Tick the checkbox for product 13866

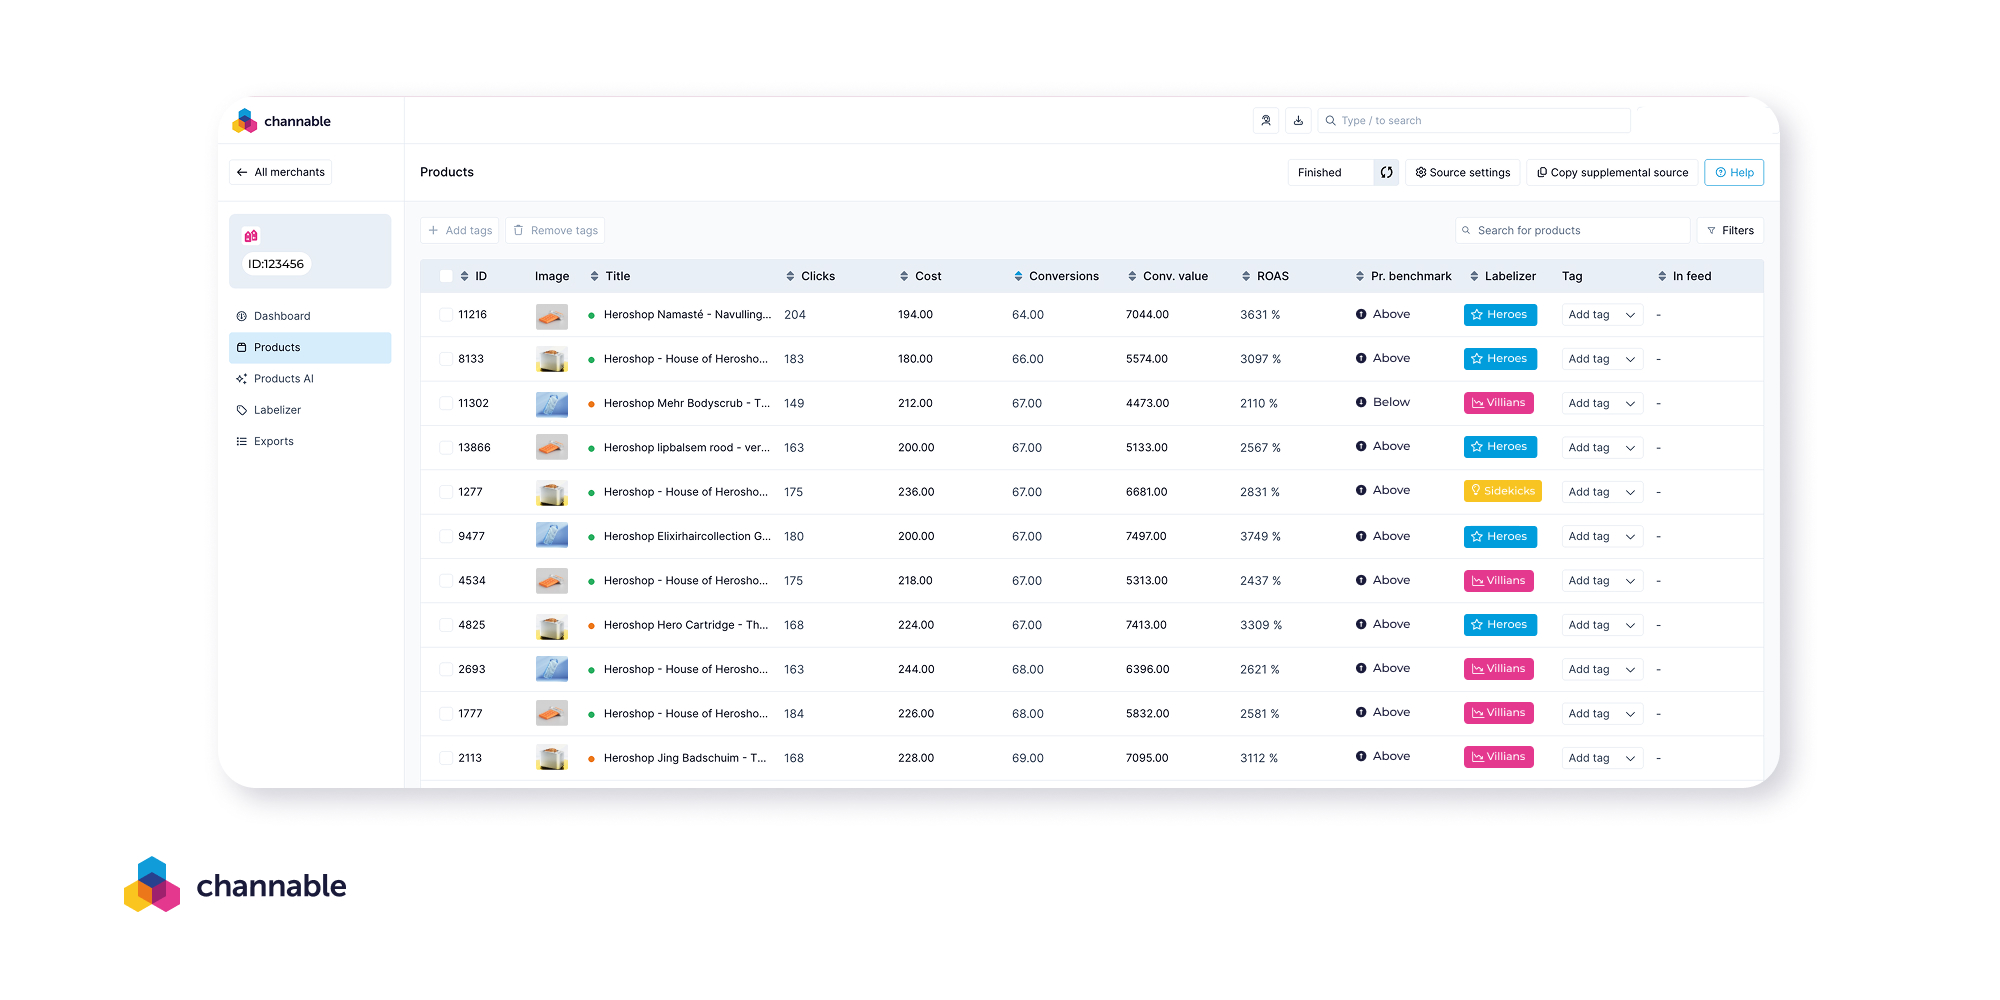446,447
